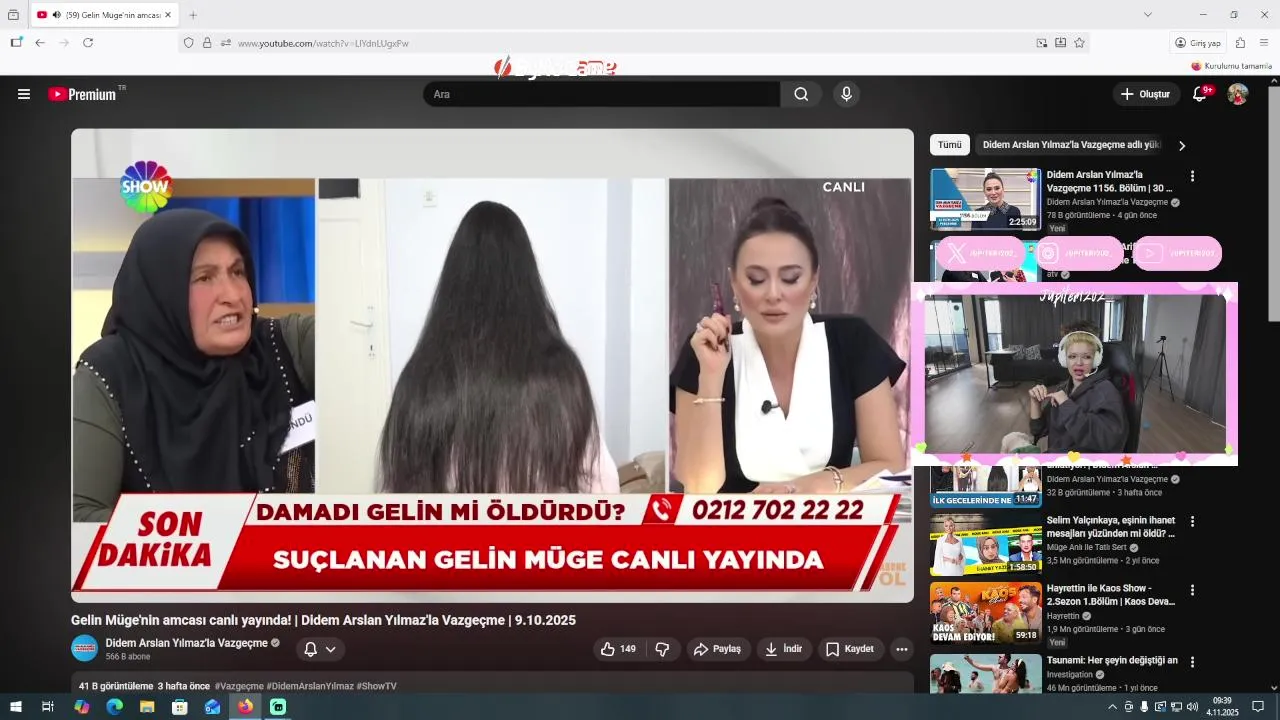The image size is (1280, 720).
Task: List all tabs with the chevron
Action: click(x=1148, y=15)
